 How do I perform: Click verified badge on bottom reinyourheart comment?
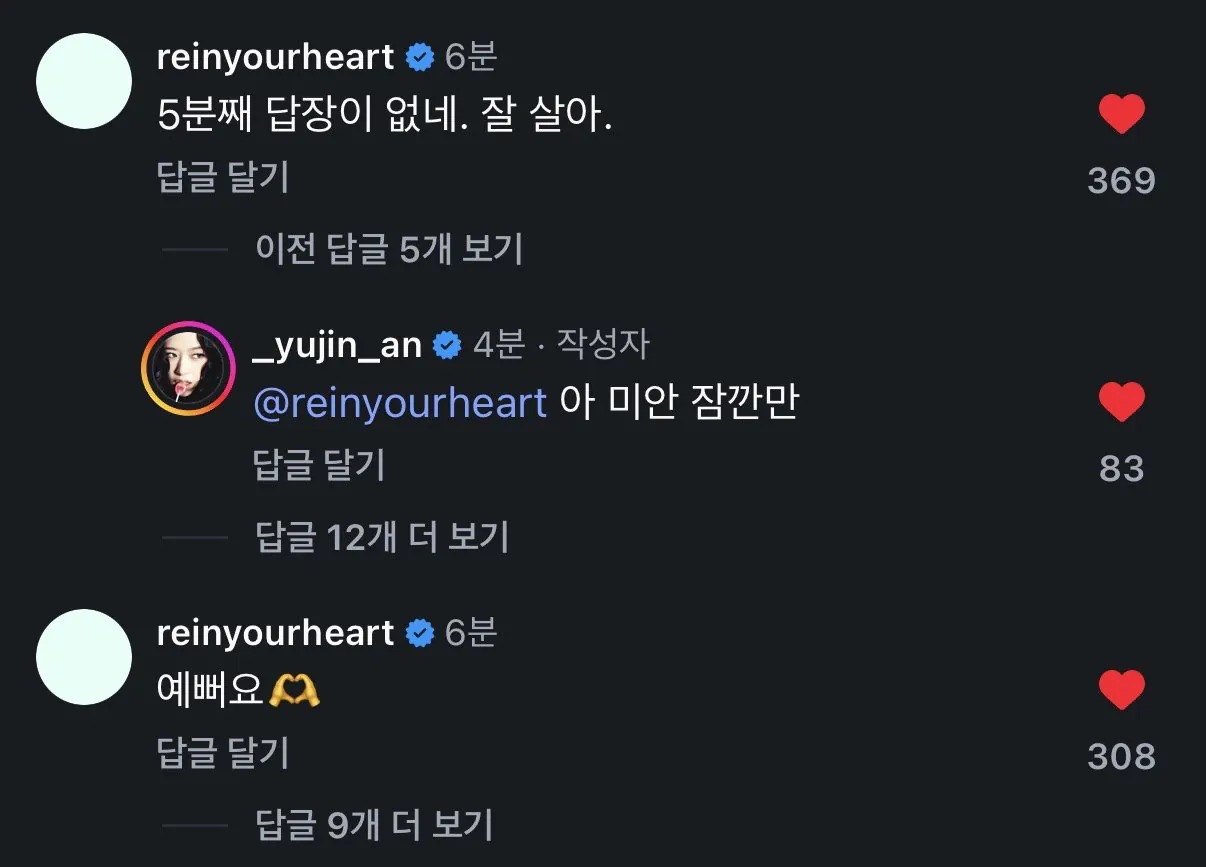coord(419,634)
